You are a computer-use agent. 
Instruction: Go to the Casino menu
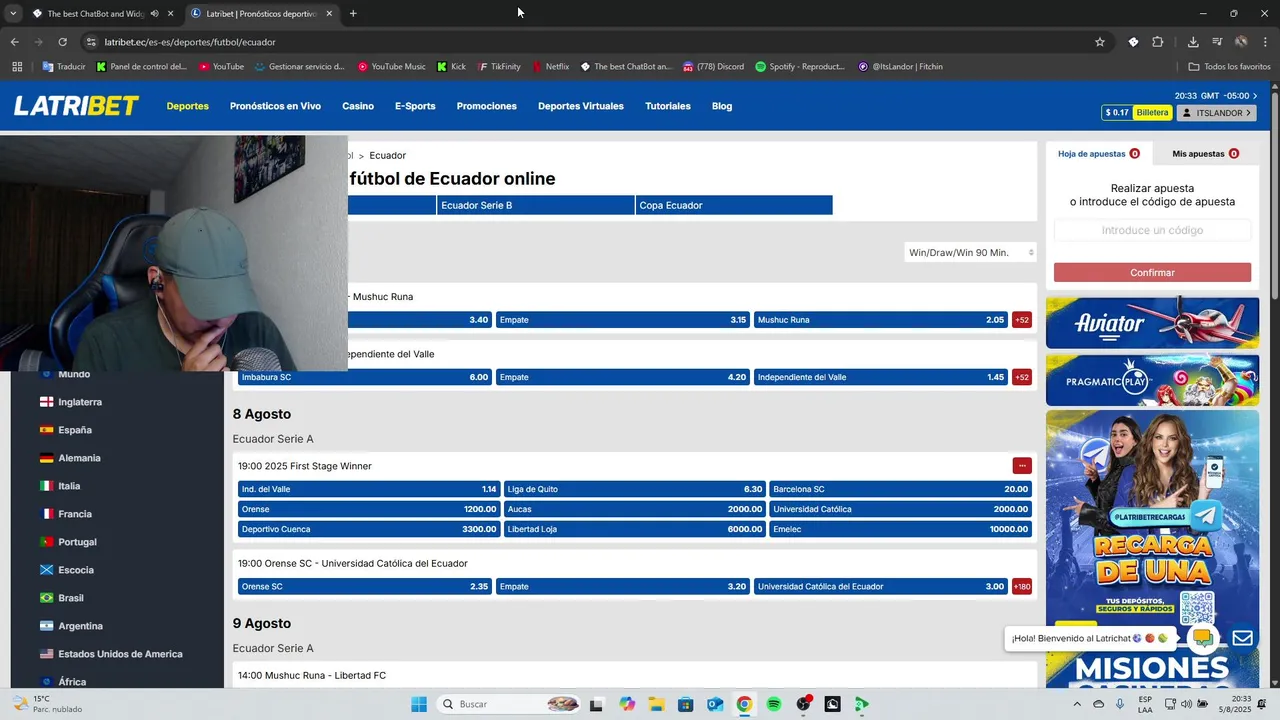[x=358, y=106]
